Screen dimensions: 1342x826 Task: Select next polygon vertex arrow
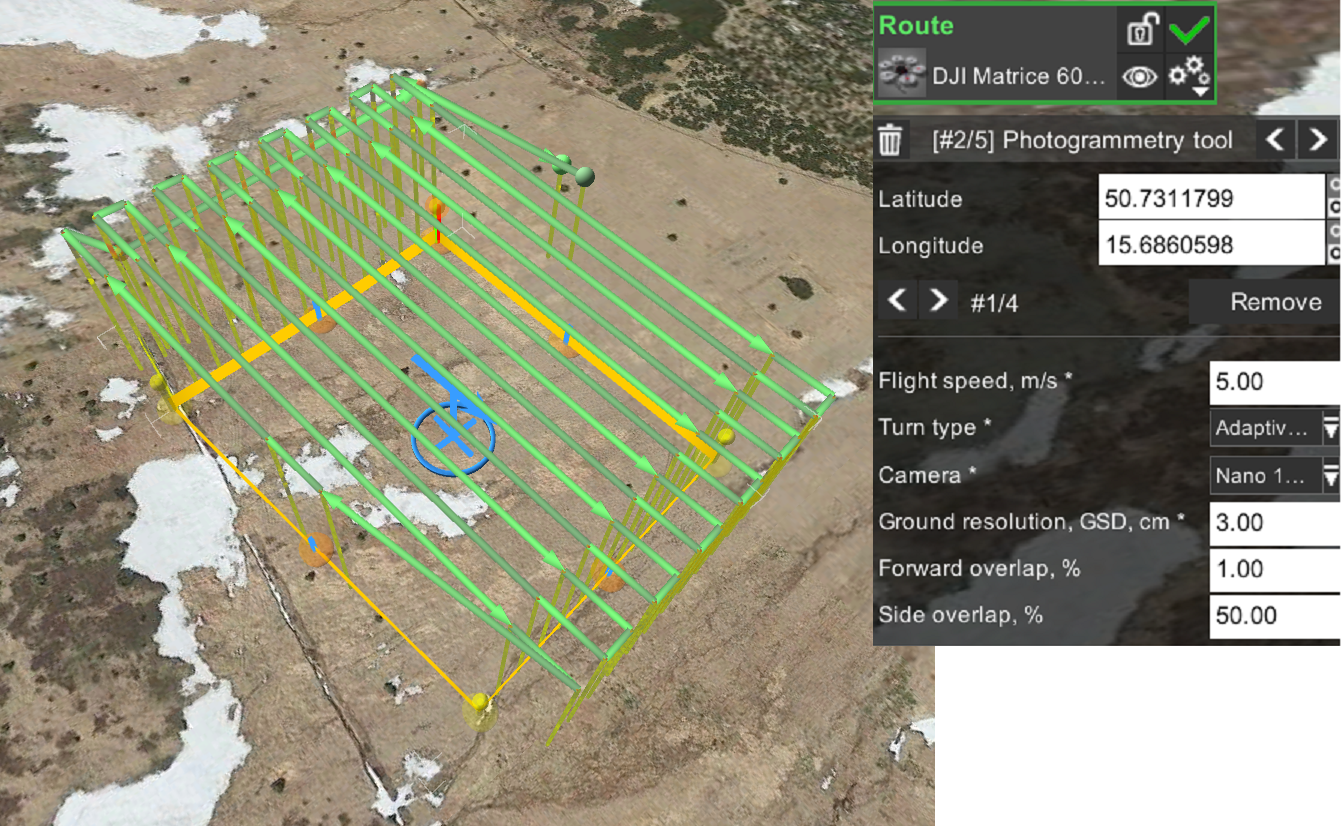coord(938,301)
